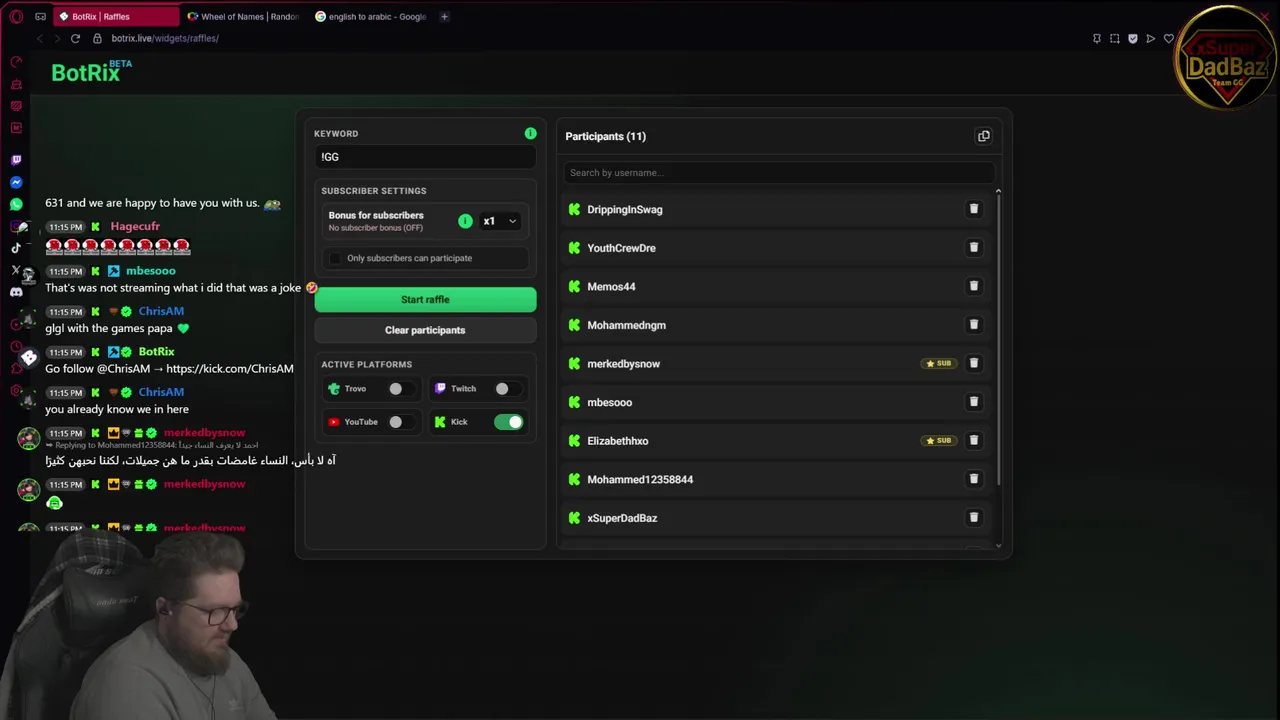Open Messenger in the Opera sidebar
Image resolution: width=1280 pixels, height=720 pixels.
(x=16, y=182)
